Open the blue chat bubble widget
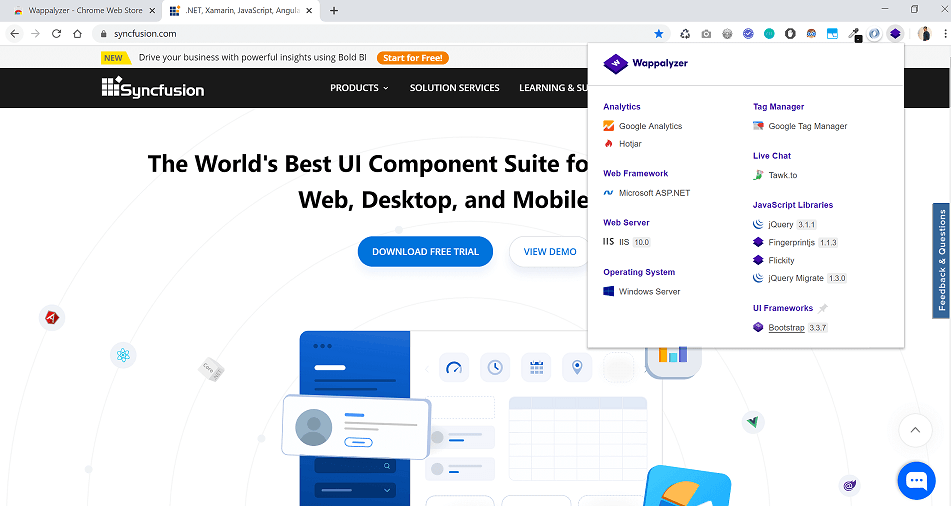This screenshot has width=951, height=506. point(916,481)
